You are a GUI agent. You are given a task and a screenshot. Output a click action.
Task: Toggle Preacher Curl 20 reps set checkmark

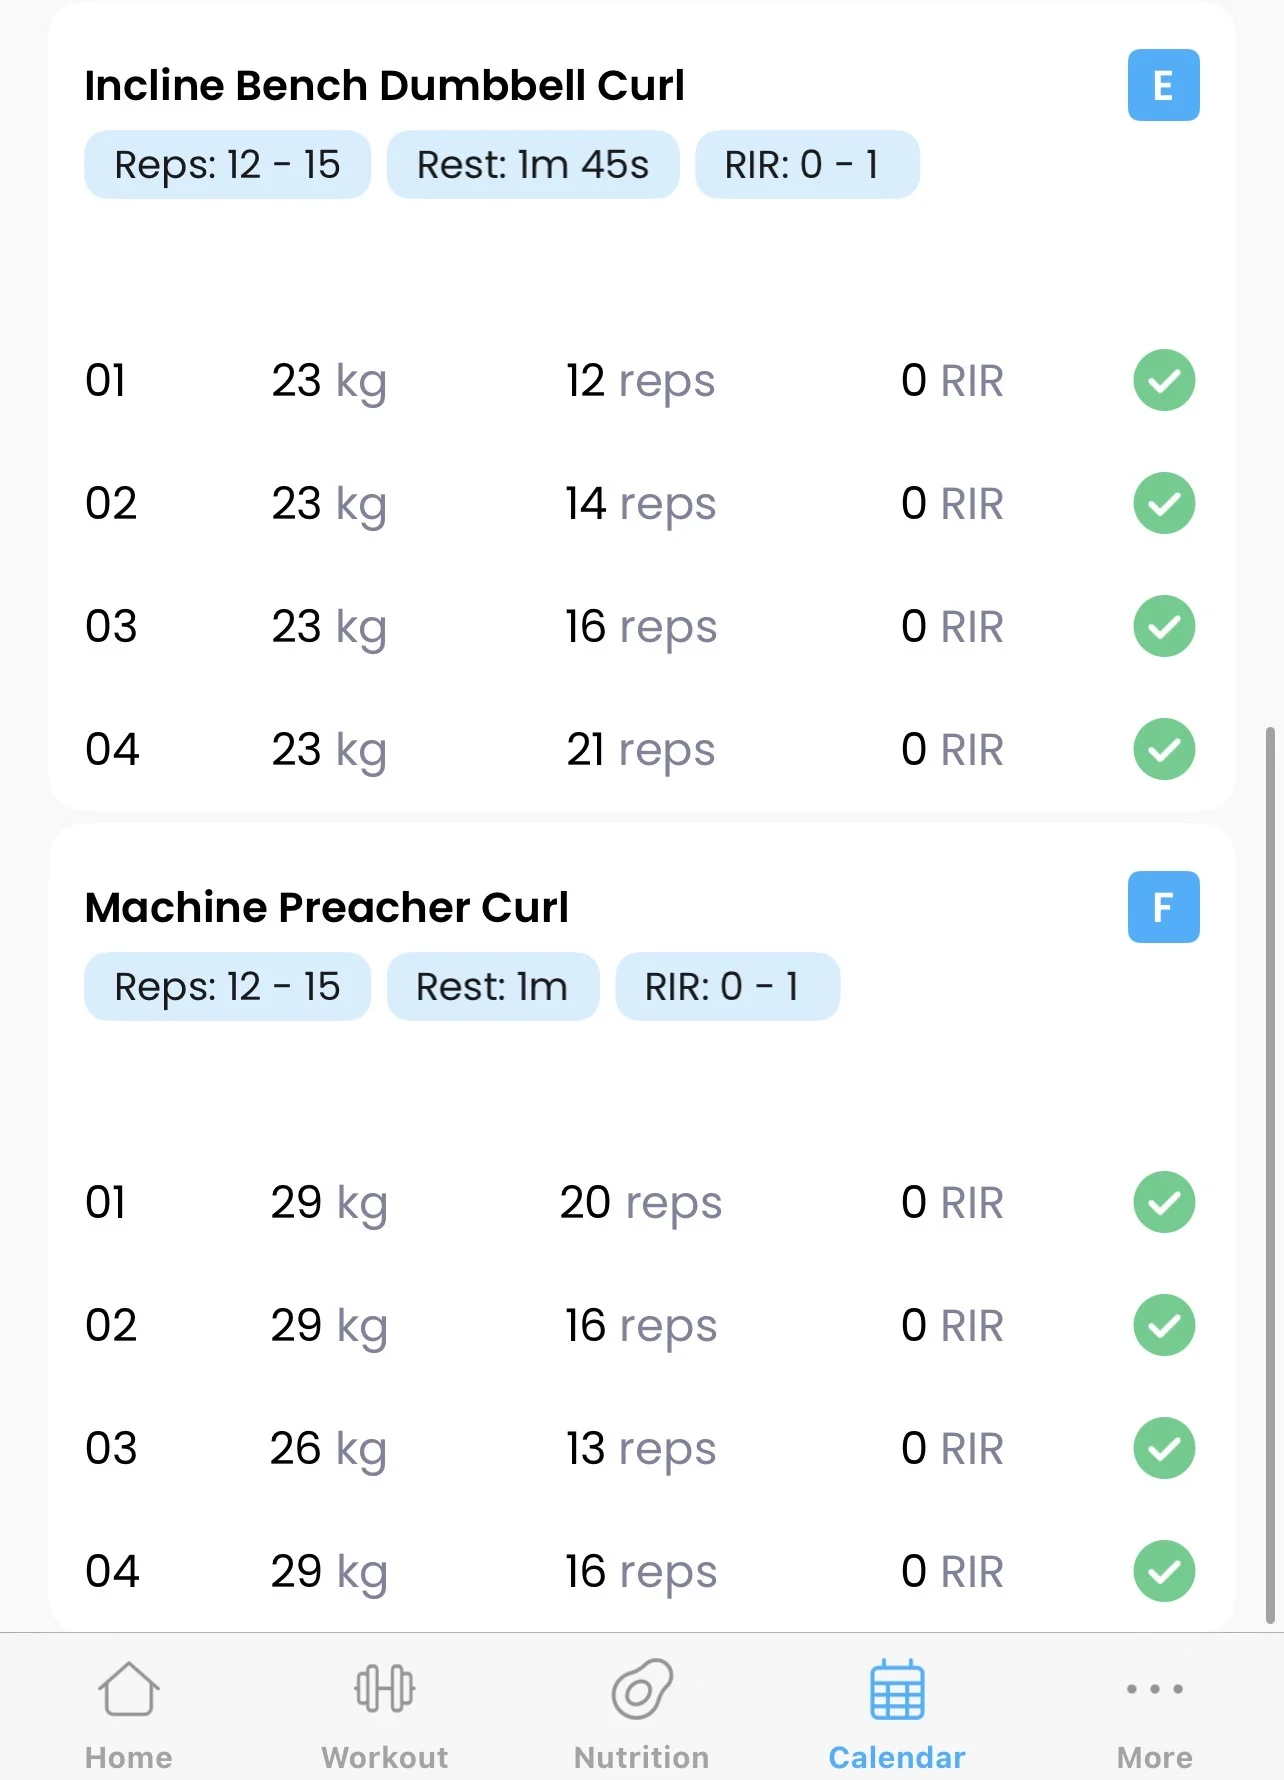(x=1163, y=1202)
